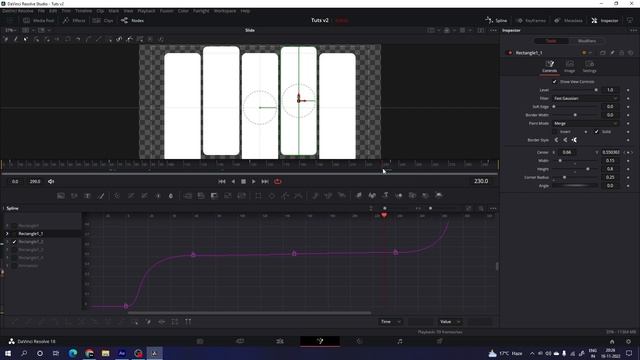This screenshot has width=640, height=360.
Task: Open the Workspace menu
Action: (225, 11)
